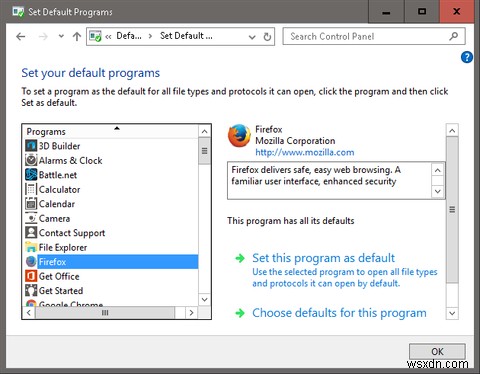Minimize the Set Default Programs window
The height and width of the screenshot is (374, 480).
point(386,12)
